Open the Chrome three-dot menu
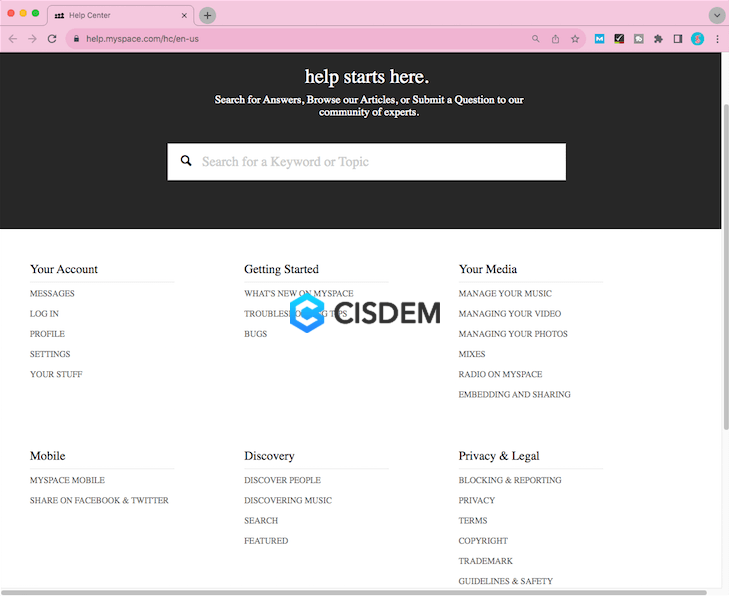This screenshot has width=729, height=596. 717,39
